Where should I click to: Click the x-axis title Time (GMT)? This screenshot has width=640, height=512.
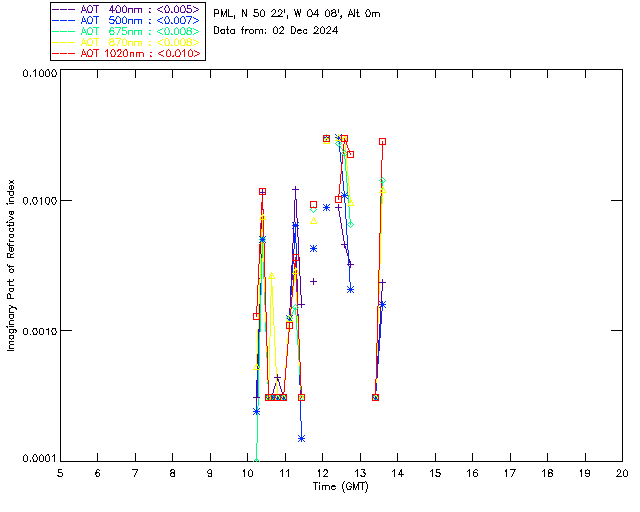[x=341, y=487]
